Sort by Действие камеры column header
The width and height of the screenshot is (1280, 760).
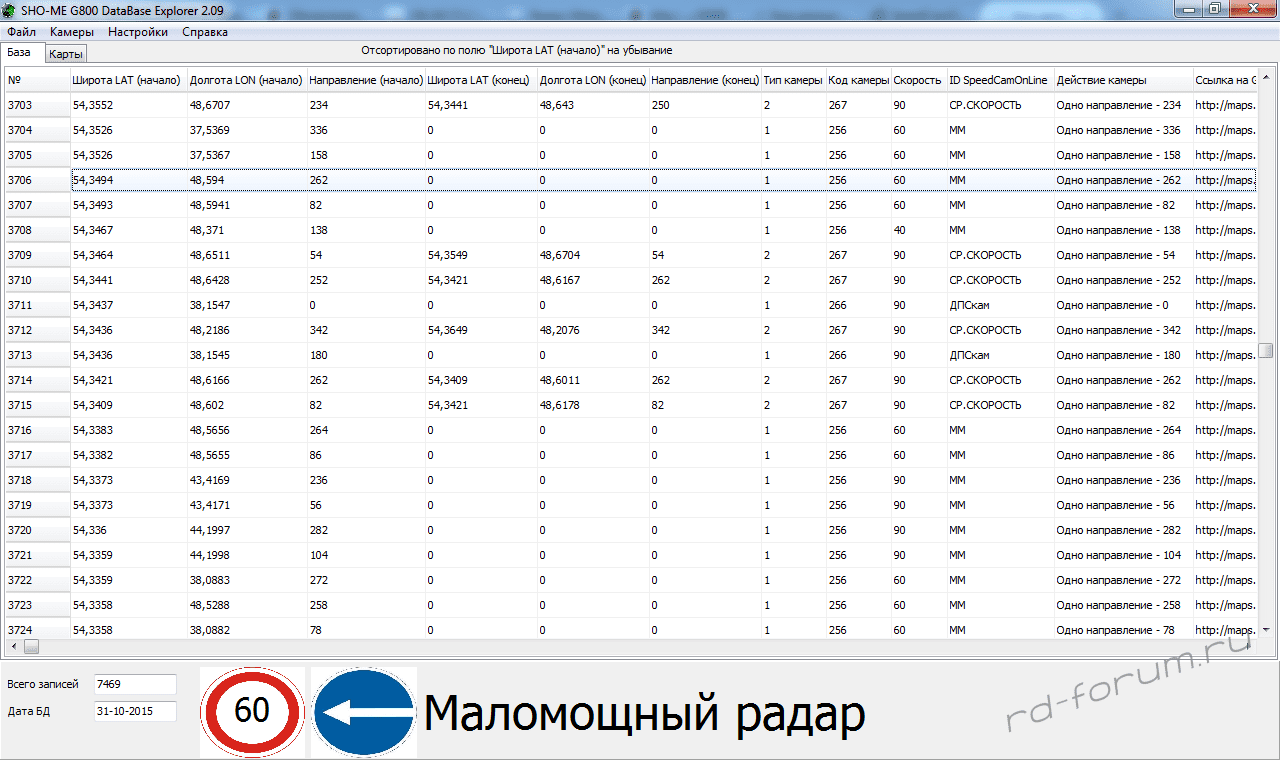point(1124,80)
